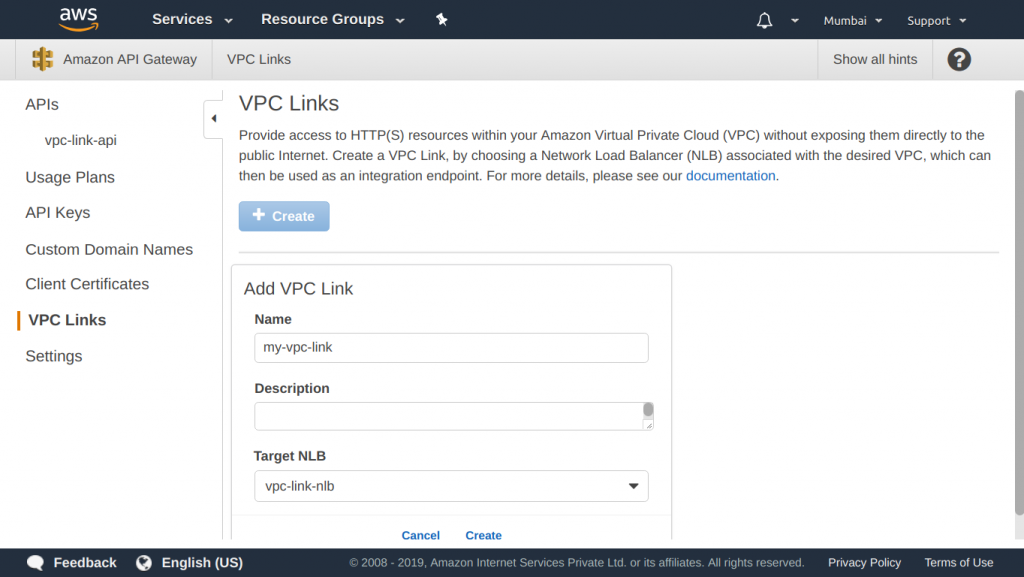Click the Name input field
The height and width of the screenshot is (577, 1024).
(451, 348)
